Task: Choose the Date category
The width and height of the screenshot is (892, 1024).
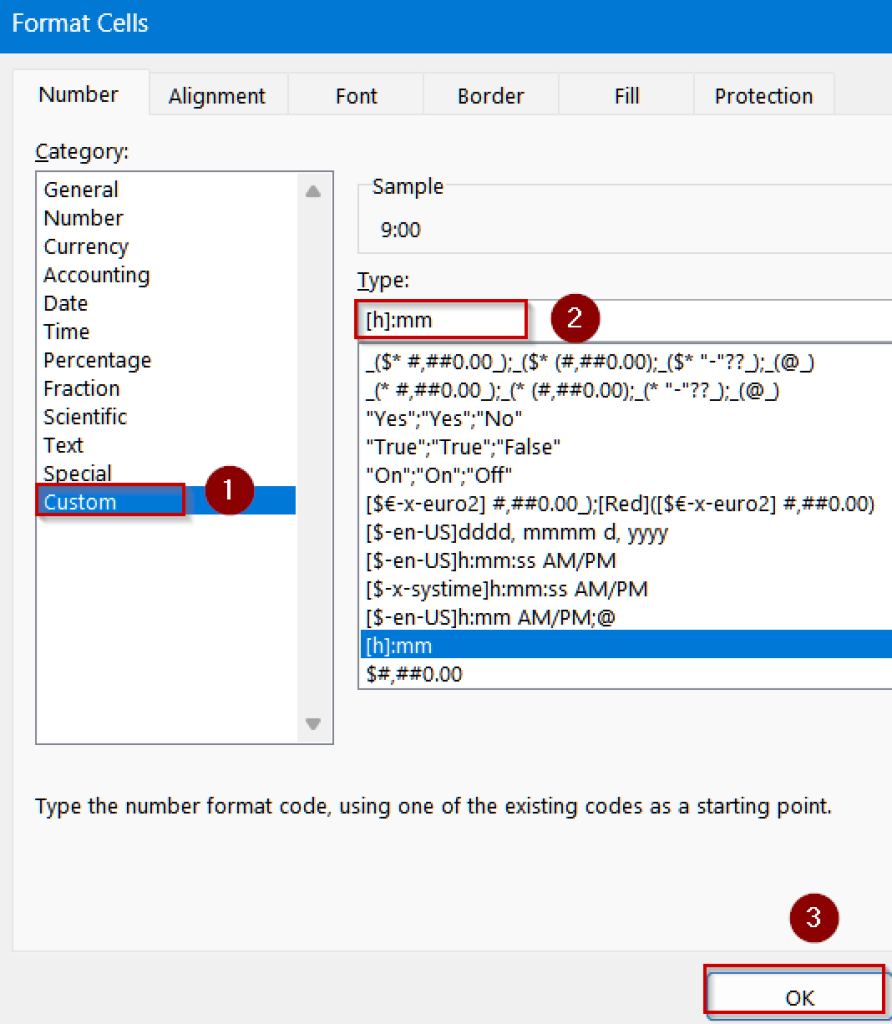Action: click(65, 303)
